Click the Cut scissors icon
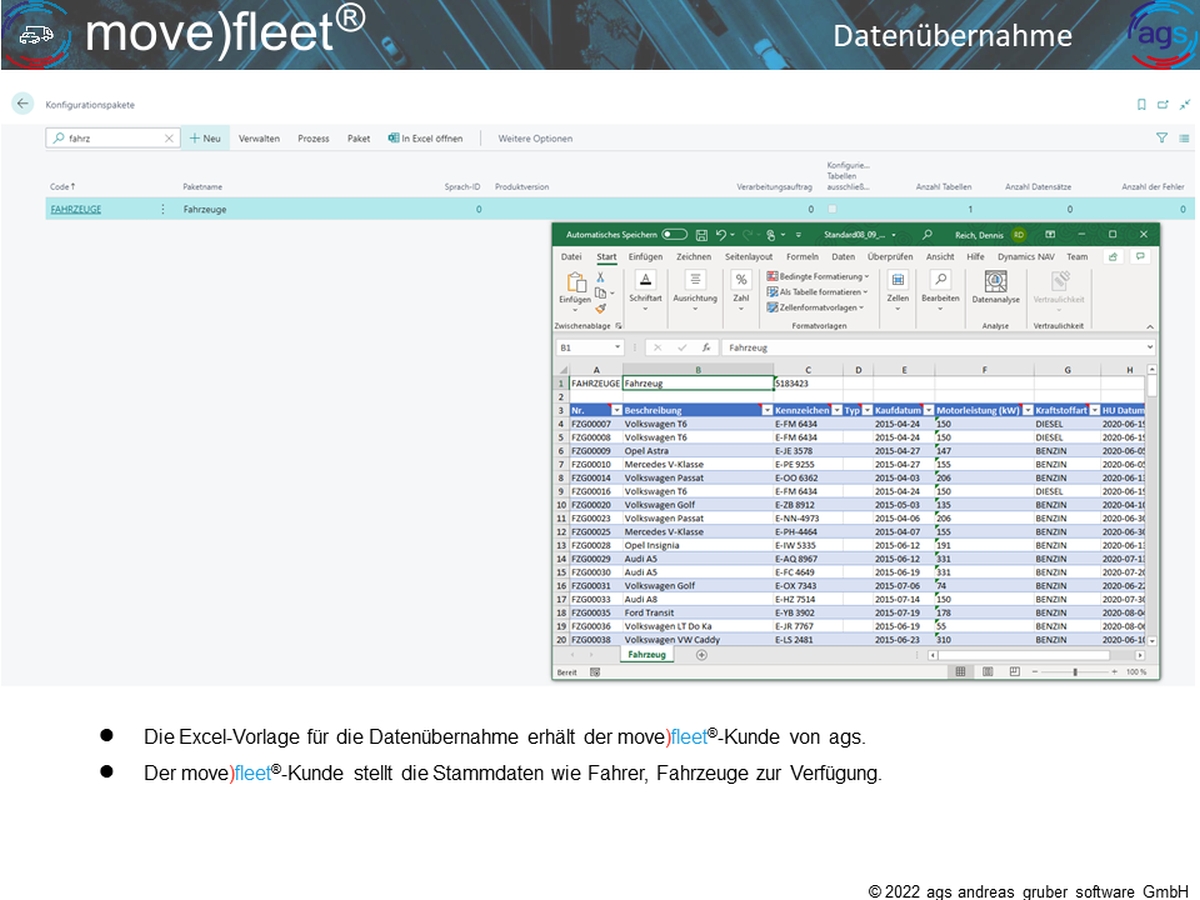Viewport: 1200px width, 900px height. click(601, 278)
